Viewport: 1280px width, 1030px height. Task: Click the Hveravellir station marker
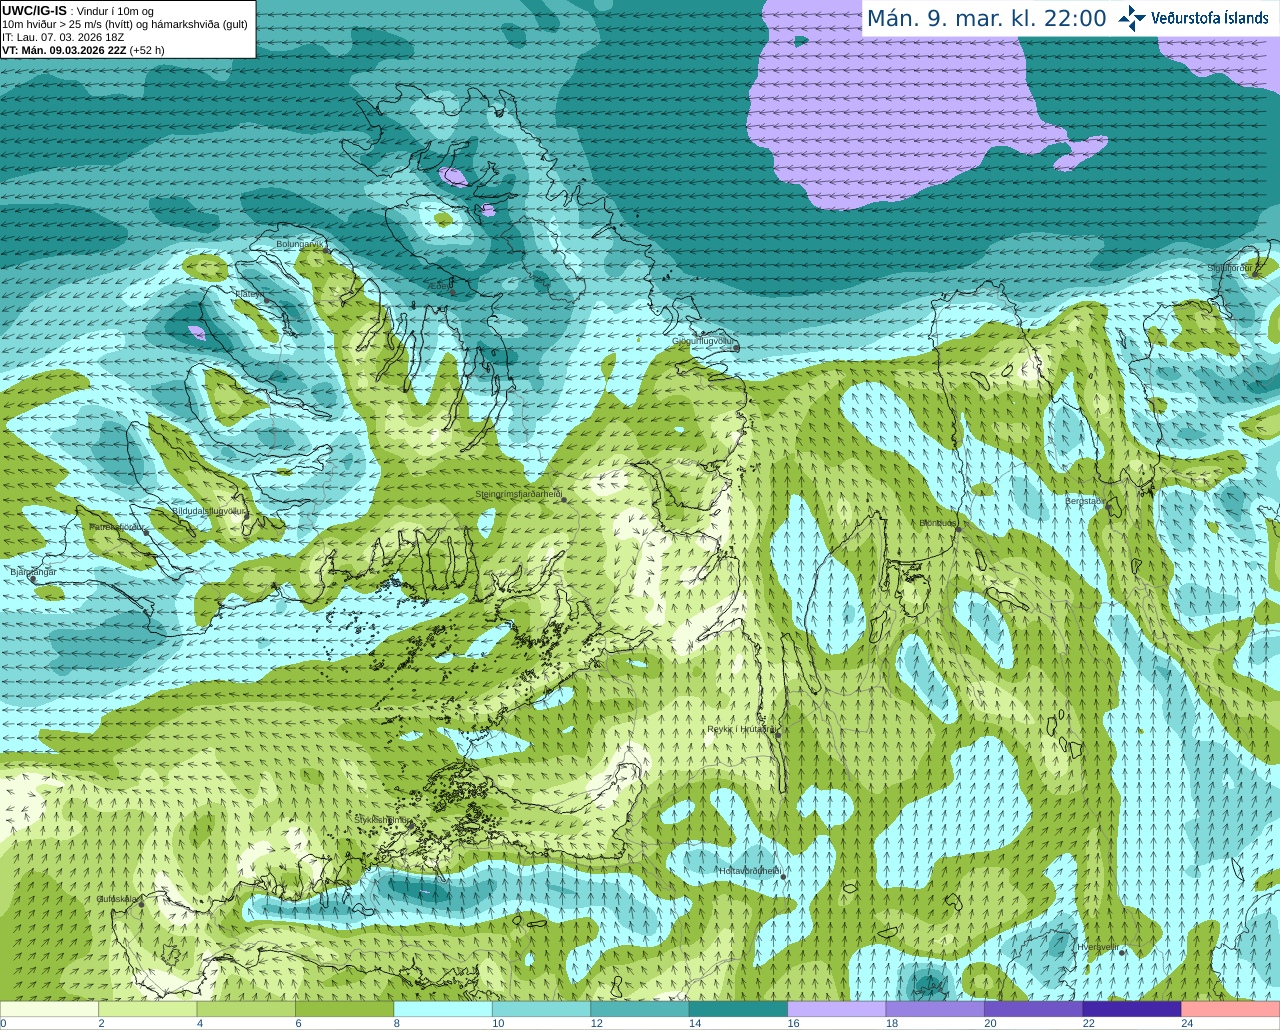pyautogui.click(x=1122, y=952)
